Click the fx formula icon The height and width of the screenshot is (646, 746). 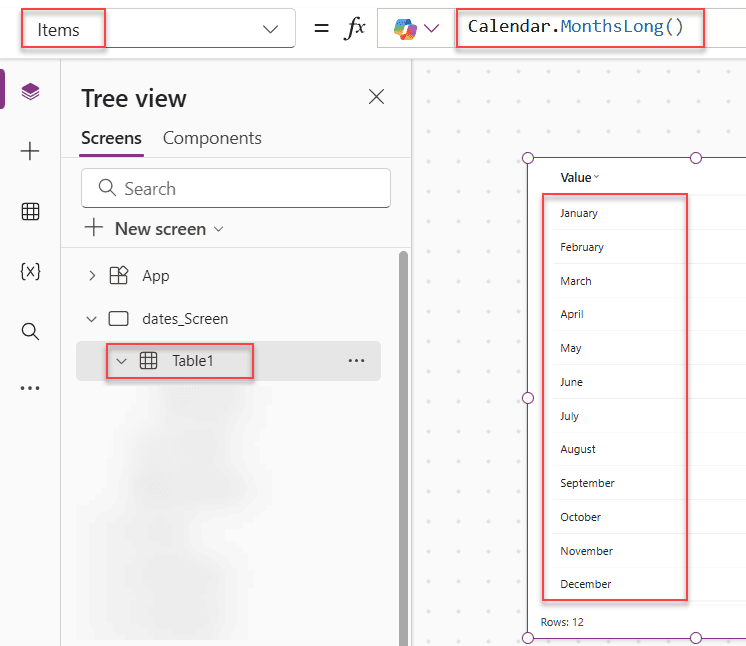354,28
